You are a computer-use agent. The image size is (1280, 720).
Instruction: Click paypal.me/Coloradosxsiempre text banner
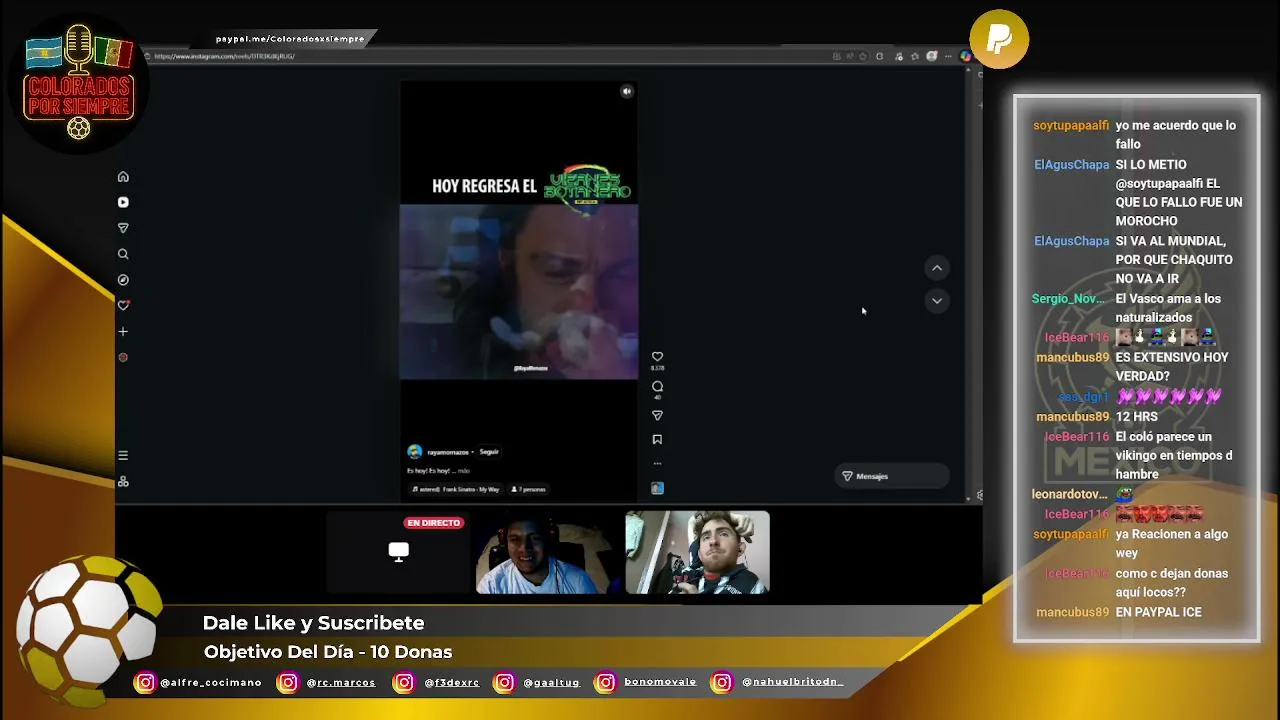coord(290,39)
